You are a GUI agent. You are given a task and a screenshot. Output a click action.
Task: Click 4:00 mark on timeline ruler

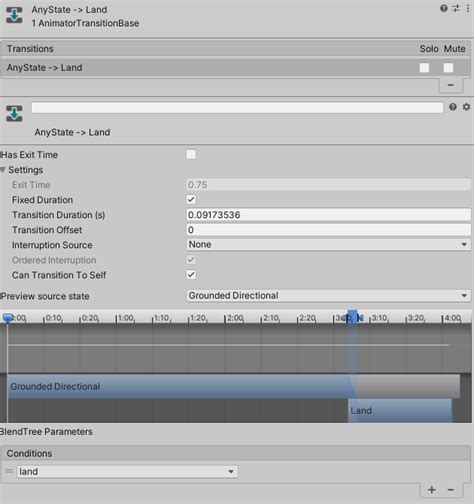452,318
